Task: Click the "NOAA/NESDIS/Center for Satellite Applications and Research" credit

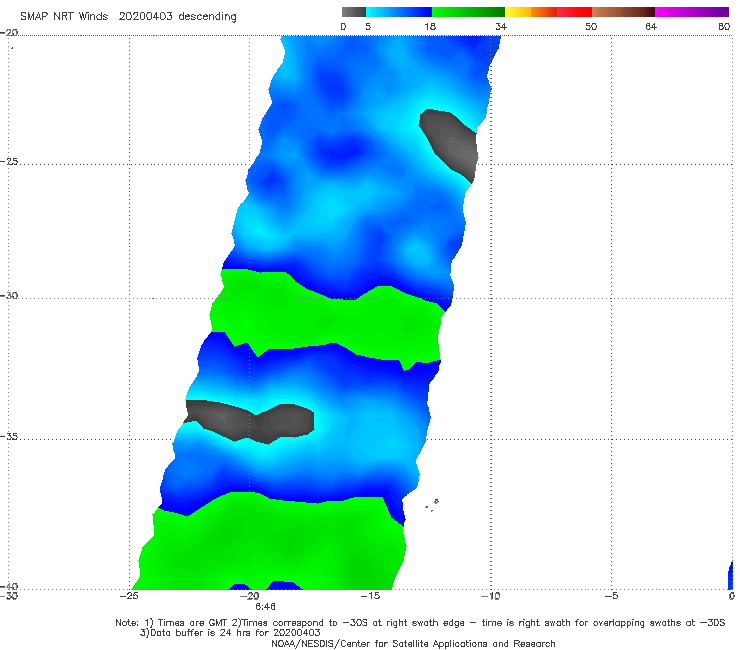Action: [x=413, y=644]
